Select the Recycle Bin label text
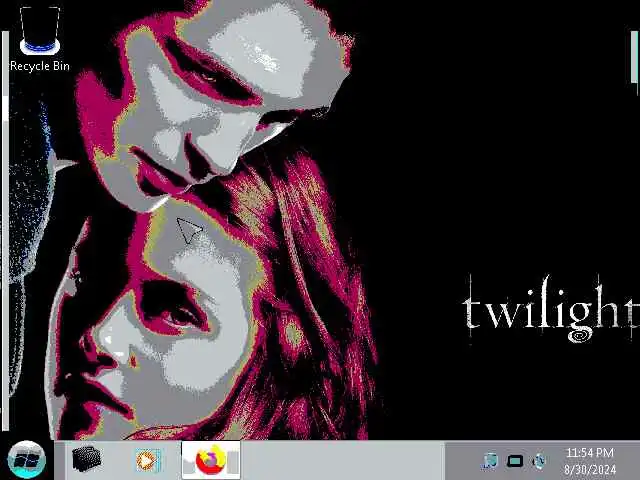The image size is (640, 480). pos(40,66)
